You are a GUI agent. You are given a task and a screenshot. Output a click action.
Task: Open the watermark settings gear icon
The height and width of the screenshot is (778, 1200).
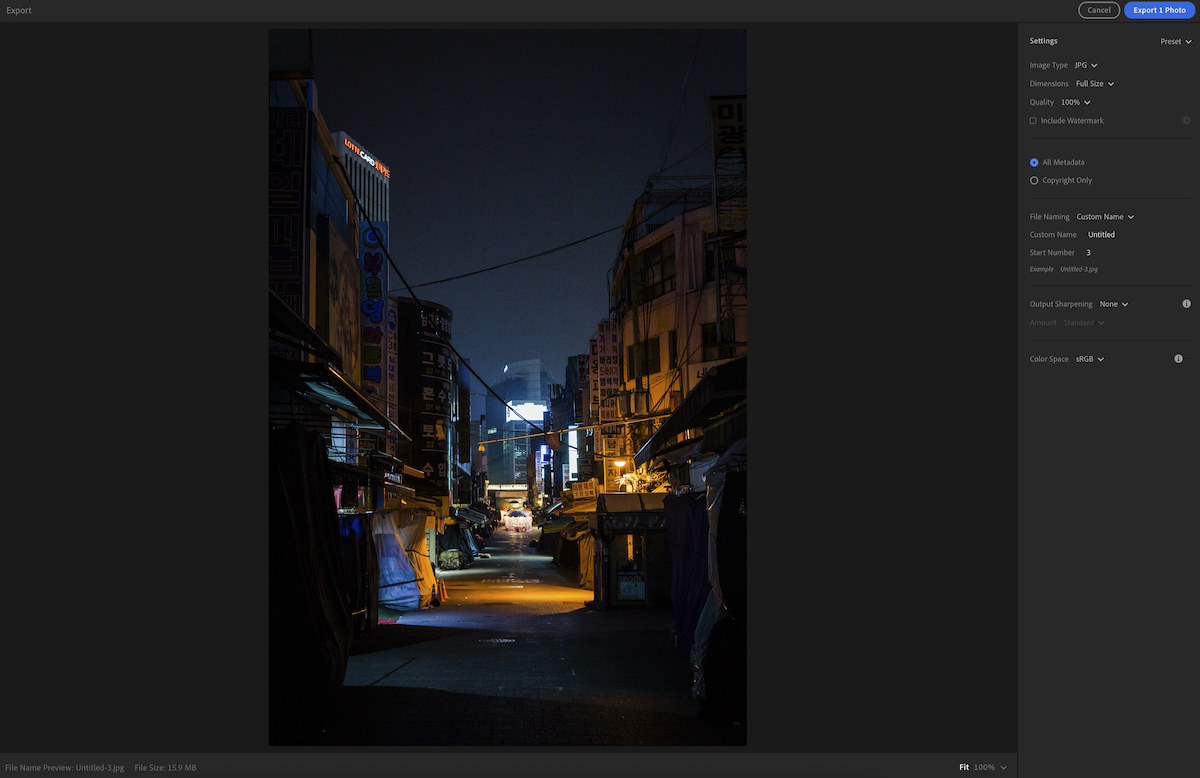pos(1186,120)
